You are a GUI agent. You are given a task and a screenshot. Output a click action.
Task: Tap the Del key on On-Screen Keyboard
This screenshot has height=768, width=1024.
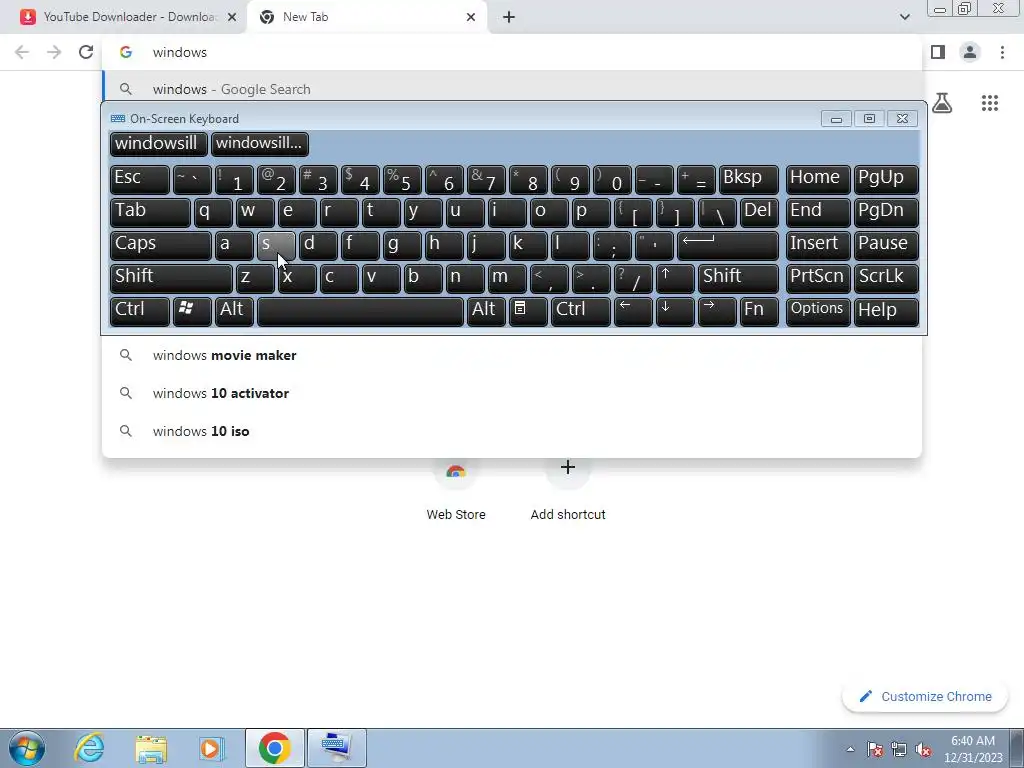point(760,212)
